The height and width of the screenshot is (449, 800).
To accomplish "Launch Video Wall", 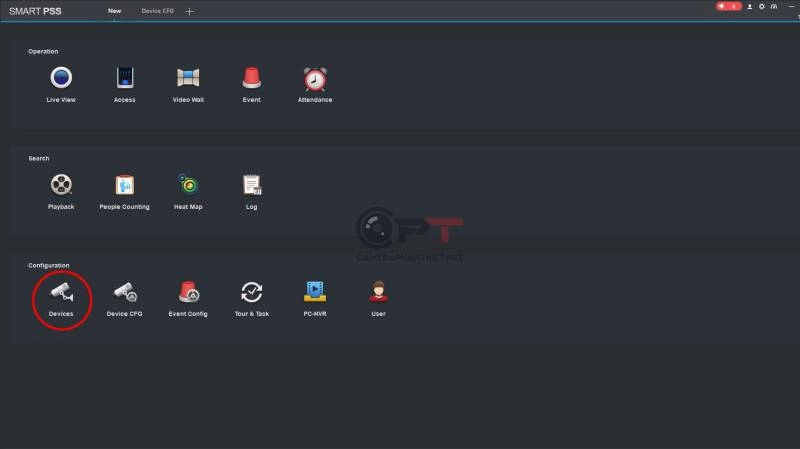I will 188,78.
